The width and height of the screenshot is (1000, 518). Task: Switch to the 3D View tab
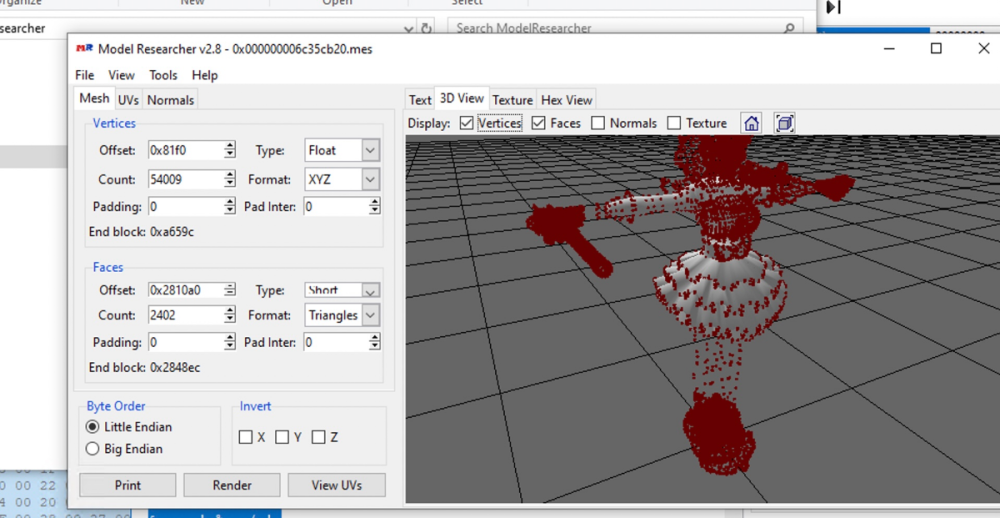pos(462,99)
